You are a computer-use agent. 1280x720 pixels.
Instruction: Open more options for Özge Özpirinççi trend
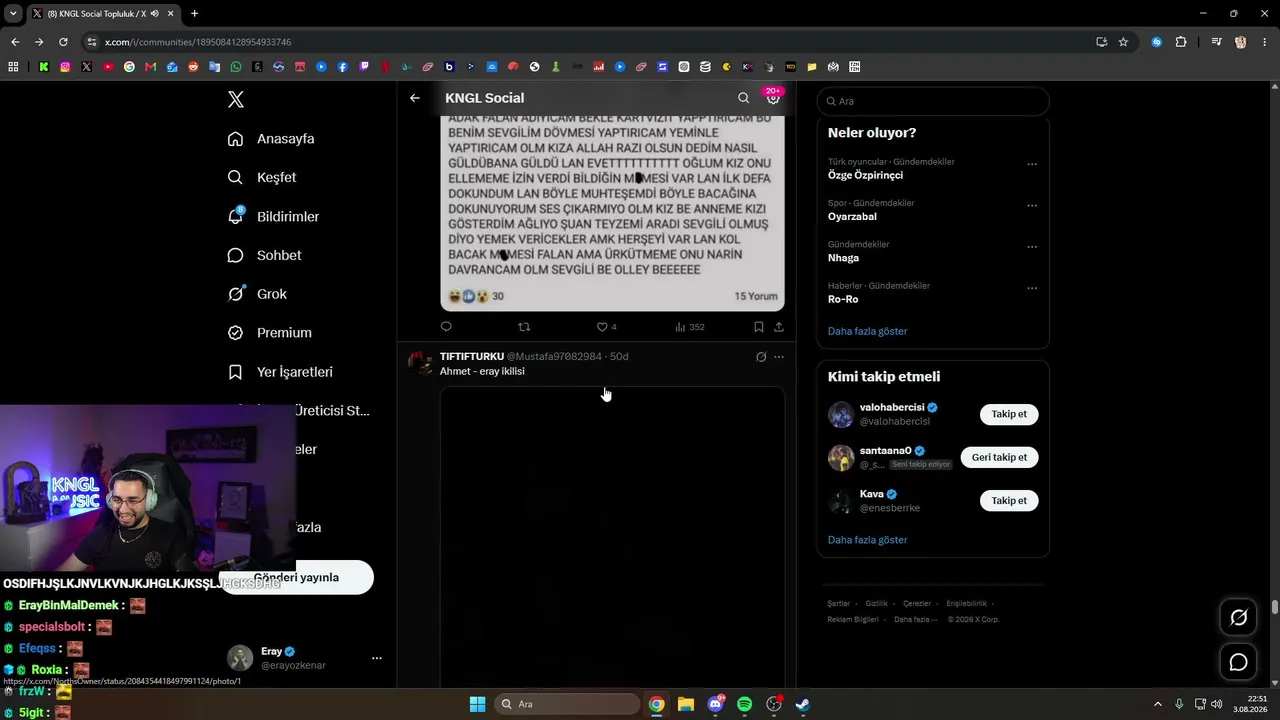tap(1032, 164)
